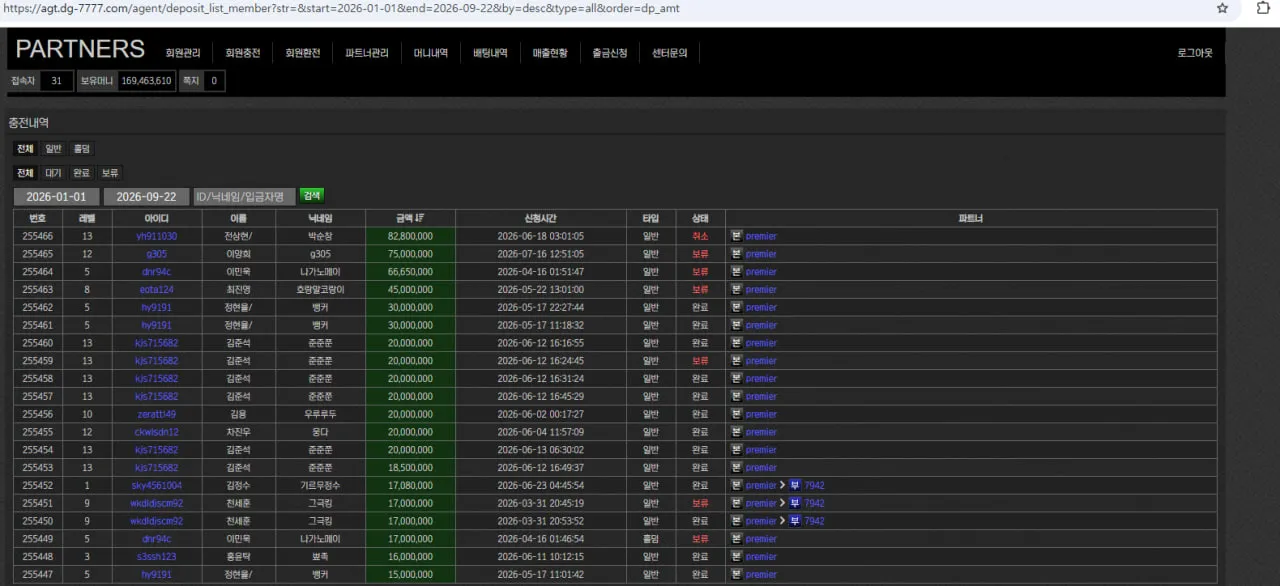Click the 파트너 column header

(x=971, y=218)
